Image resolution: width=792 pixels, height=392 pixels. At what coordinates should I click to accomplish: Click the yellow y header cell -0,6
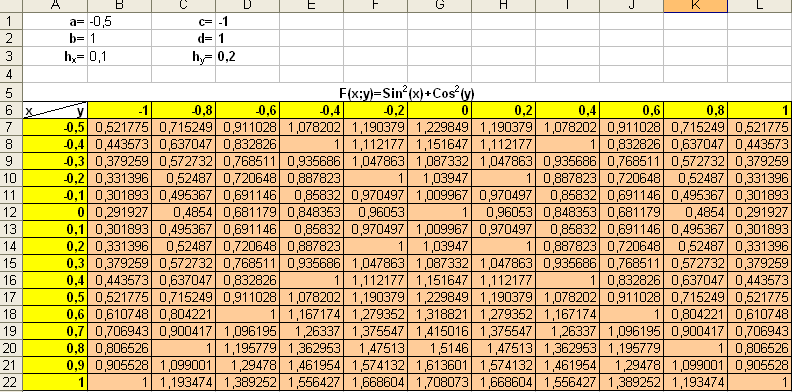coord(248,110)
